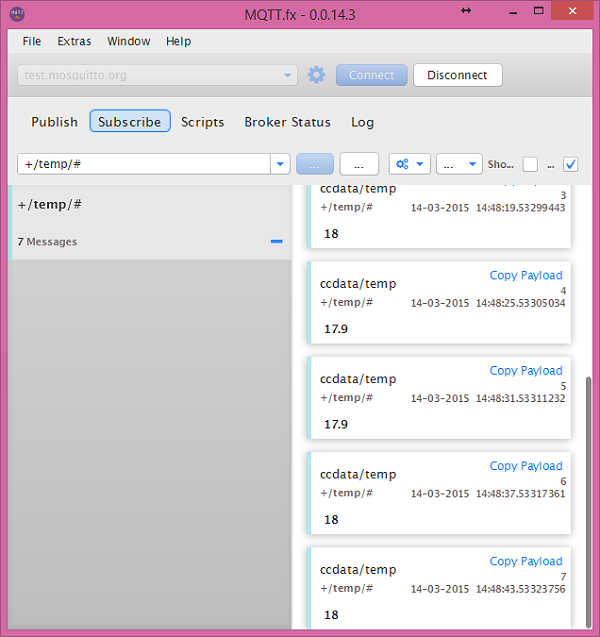Image resolution: width=600 pixels, height=637 pixels.
Task: Click timestamp 14:48:25.53305034 of message 4
Action: (520, 303)
